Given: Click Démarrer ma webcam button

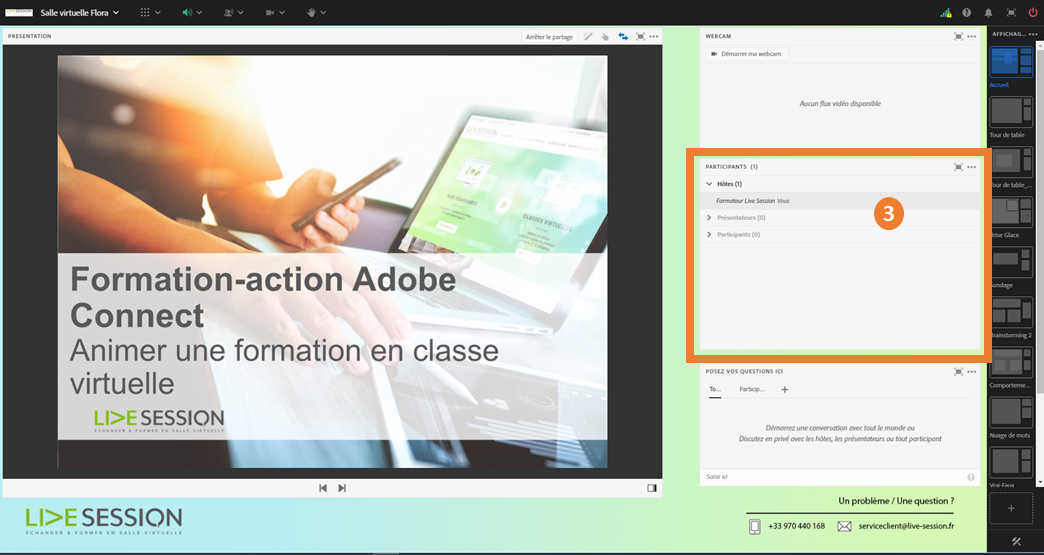Looking at the screenshot, I should [746, 54].
